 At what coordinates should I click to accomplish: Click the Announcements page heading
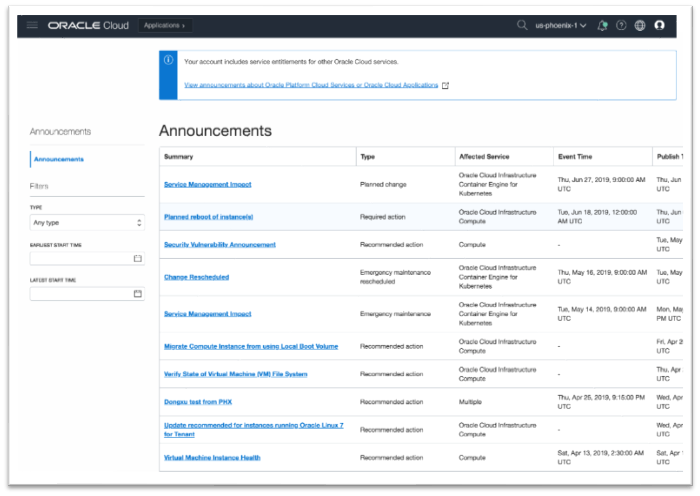coord(215,131)
